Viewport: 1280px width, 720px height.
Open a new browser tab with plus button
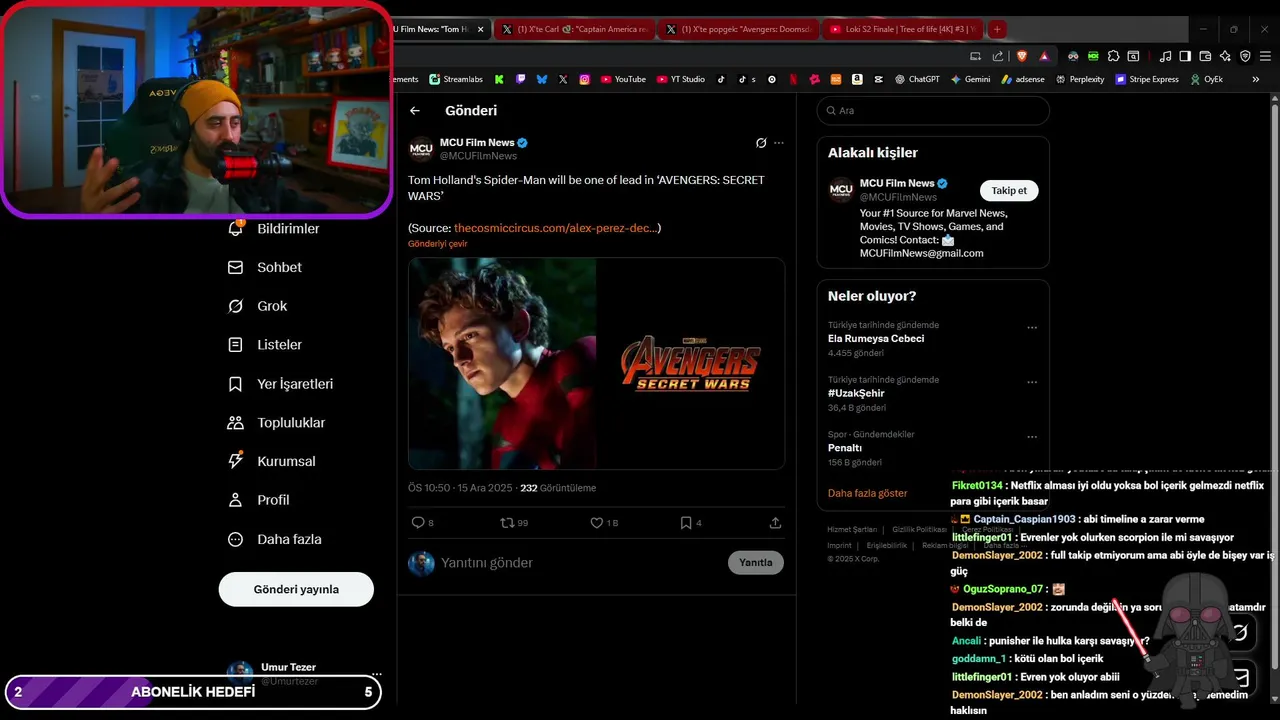997,29
